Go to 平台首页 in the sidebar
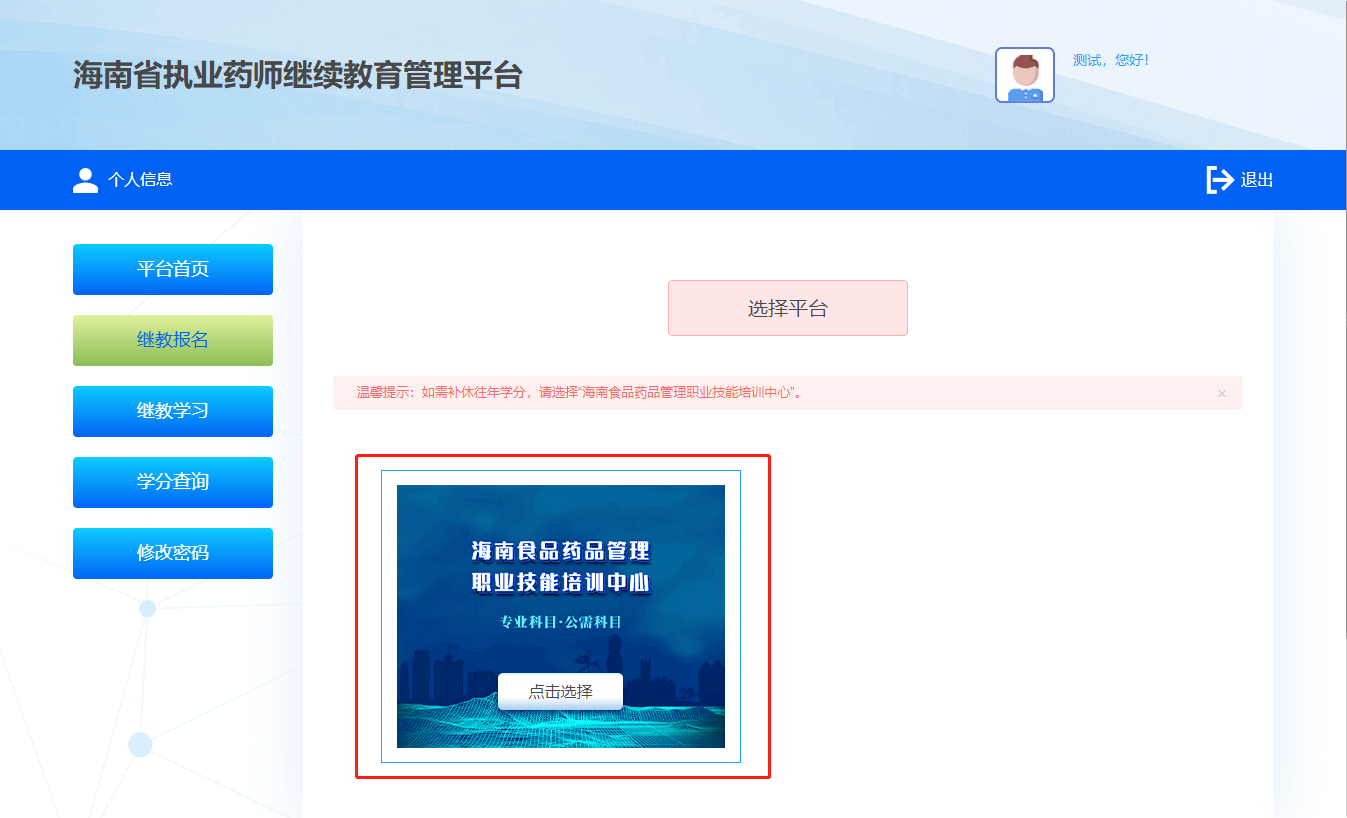 [x=173, y=269]
